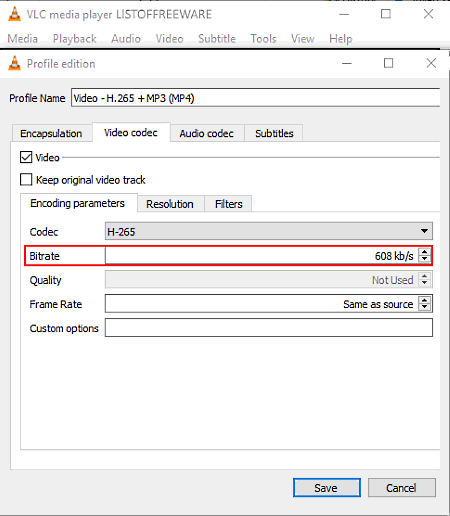Select the Resolution sub-tab
This screenshot has height=516, width=450.
click(x=170, y=204)
